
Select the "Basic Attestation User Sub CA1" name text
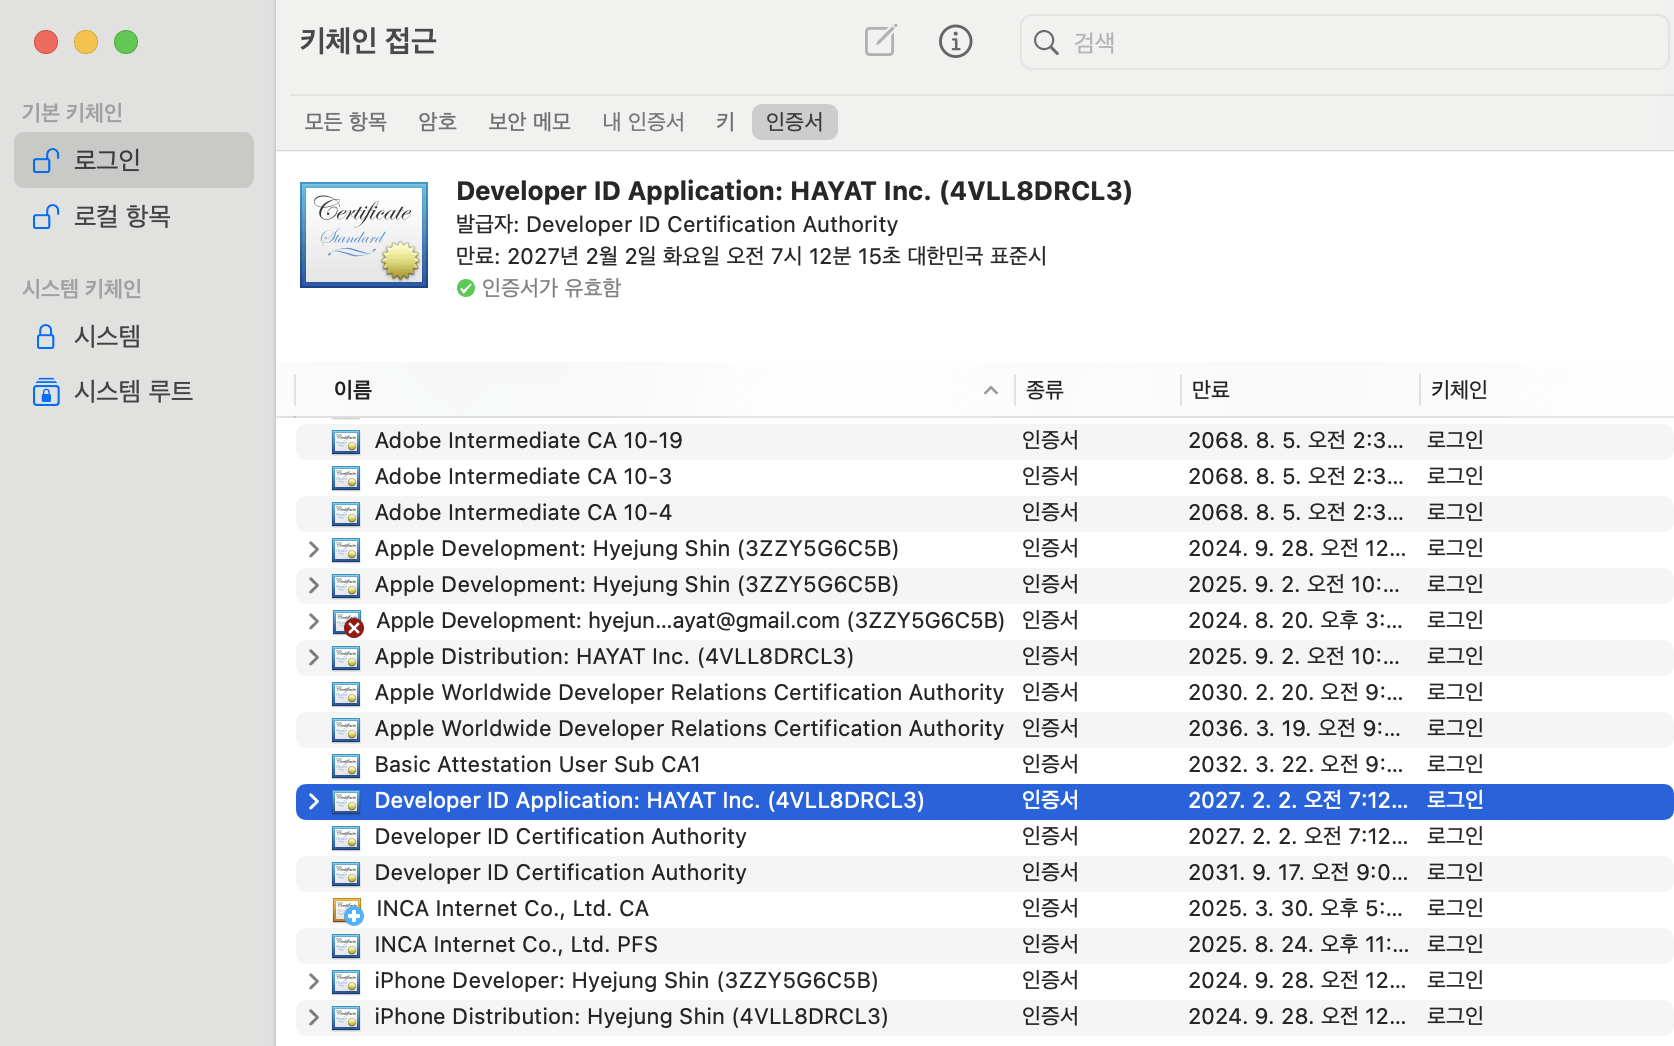point(537,765)
